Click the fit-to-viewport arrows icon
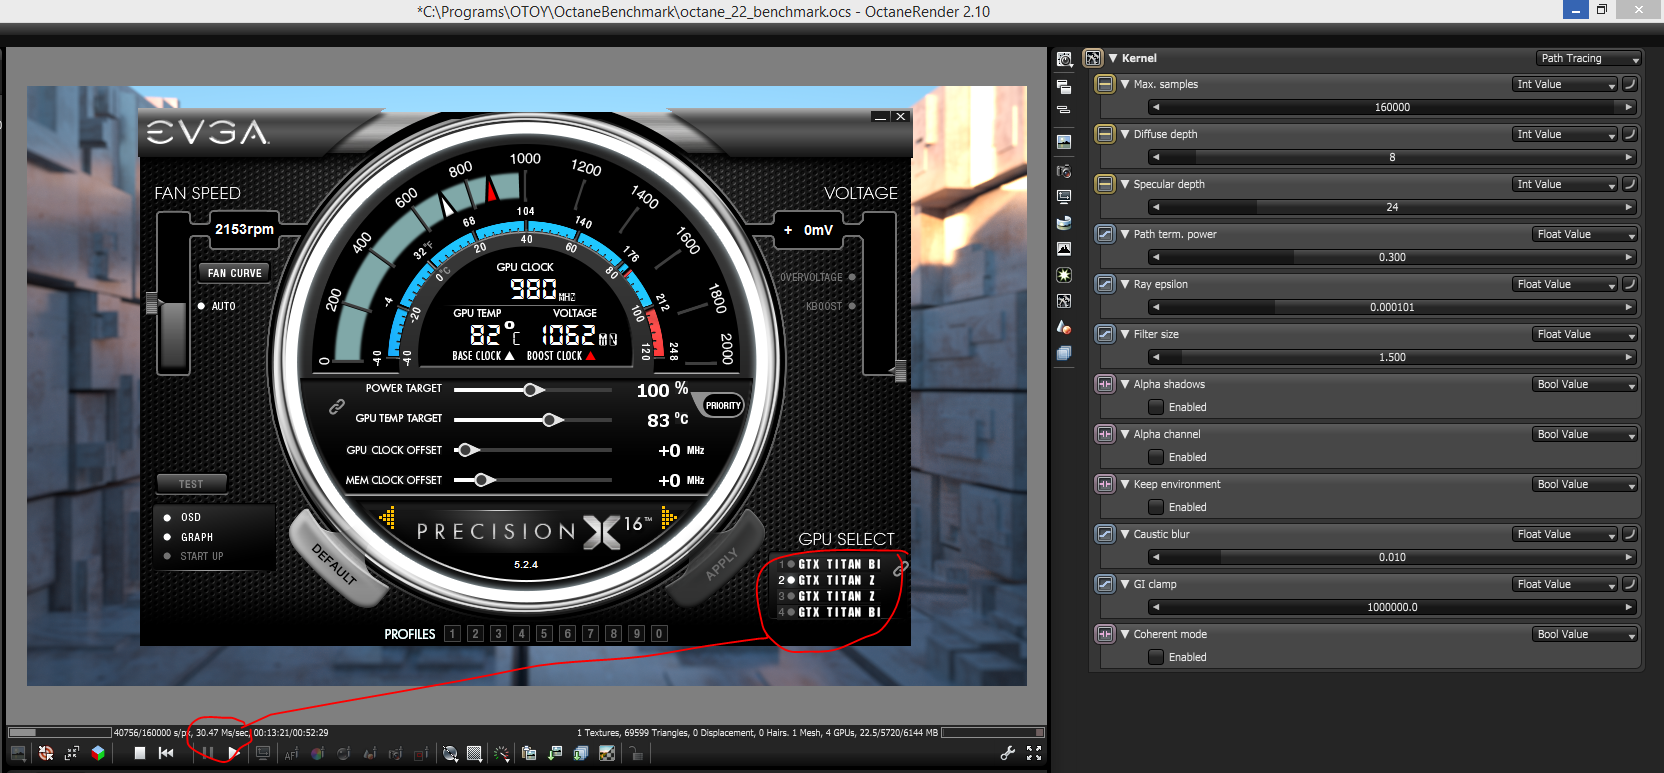The image size is (1664, 773). tap(72, 753)
